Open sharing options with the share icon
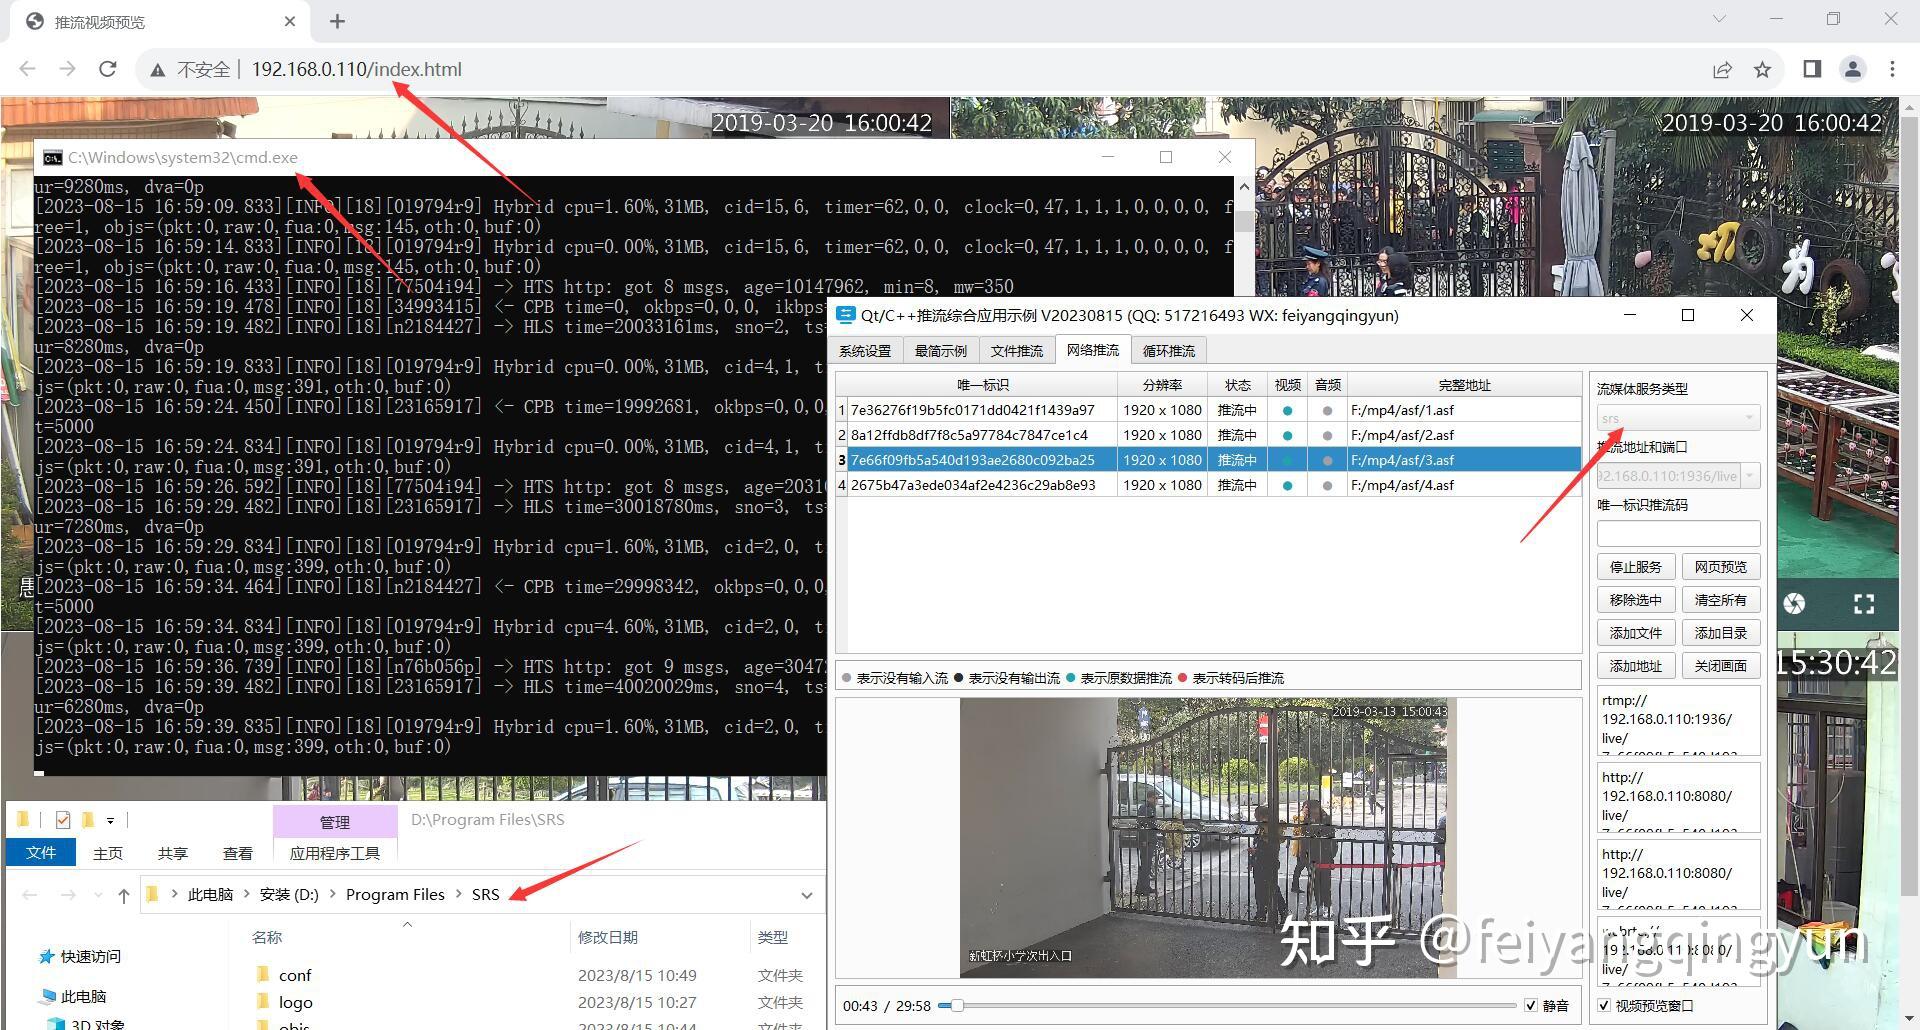This screenshot has width=1920, height=1030. point(1722,69)
